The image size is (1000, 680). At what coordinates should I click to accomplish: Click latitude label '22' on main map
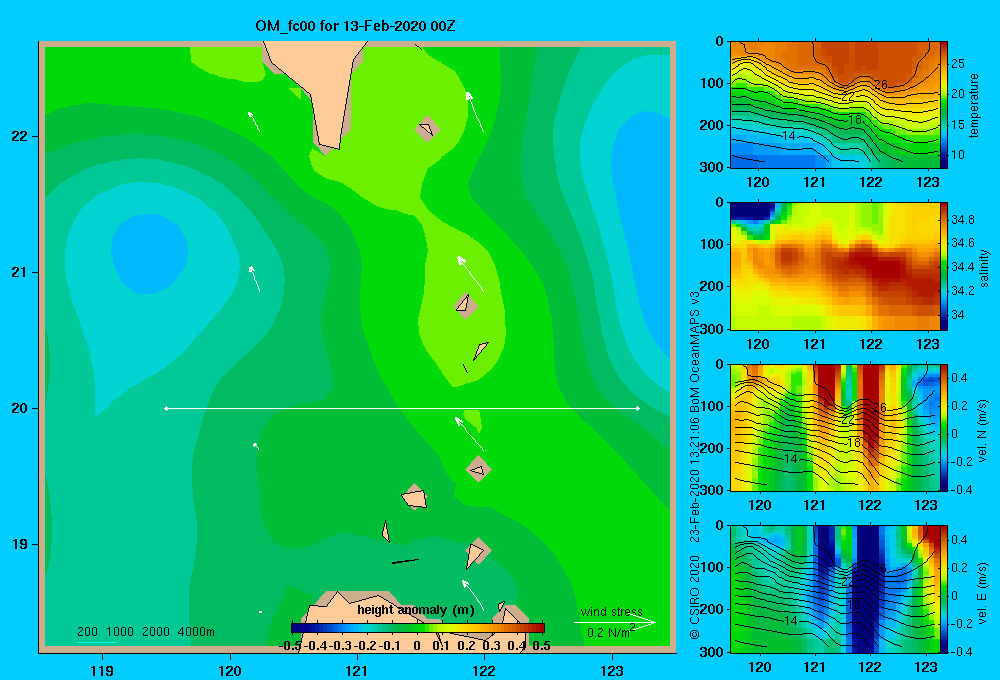pyautogui.click(x=20, y=136)
